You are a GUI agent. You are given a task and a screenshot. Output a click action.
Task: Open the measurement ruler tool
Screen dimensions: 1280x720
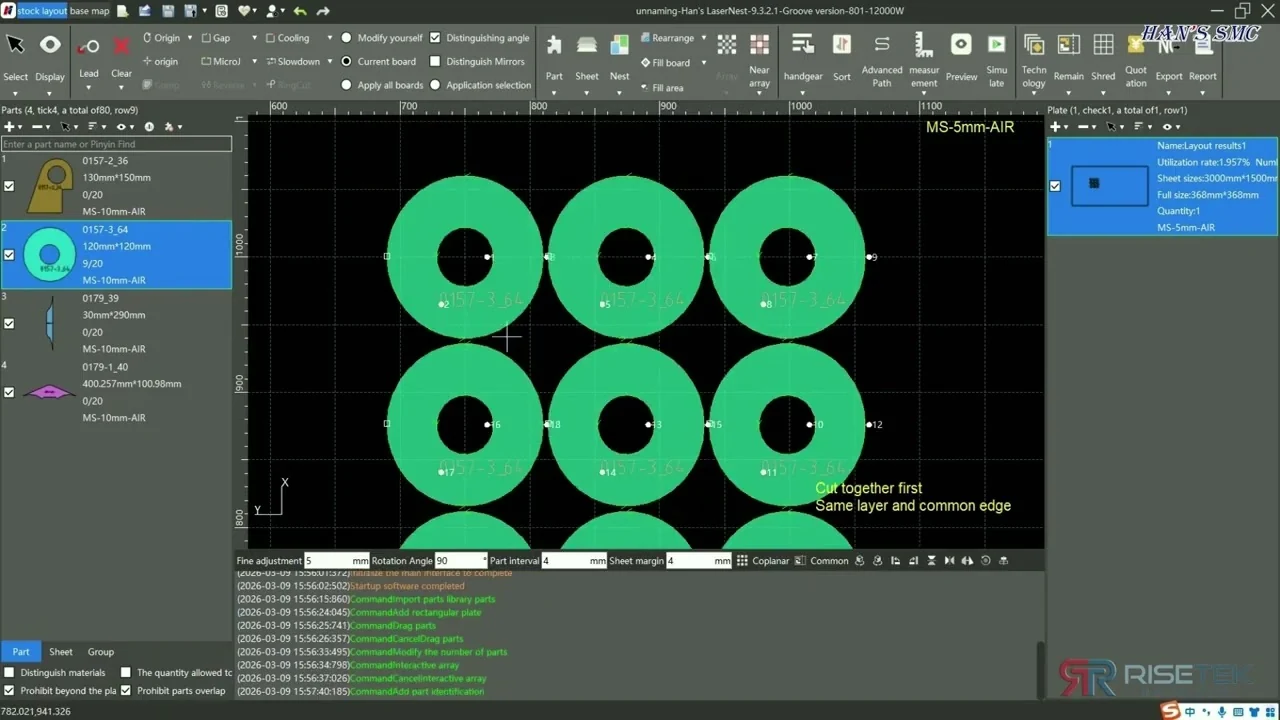924,44
